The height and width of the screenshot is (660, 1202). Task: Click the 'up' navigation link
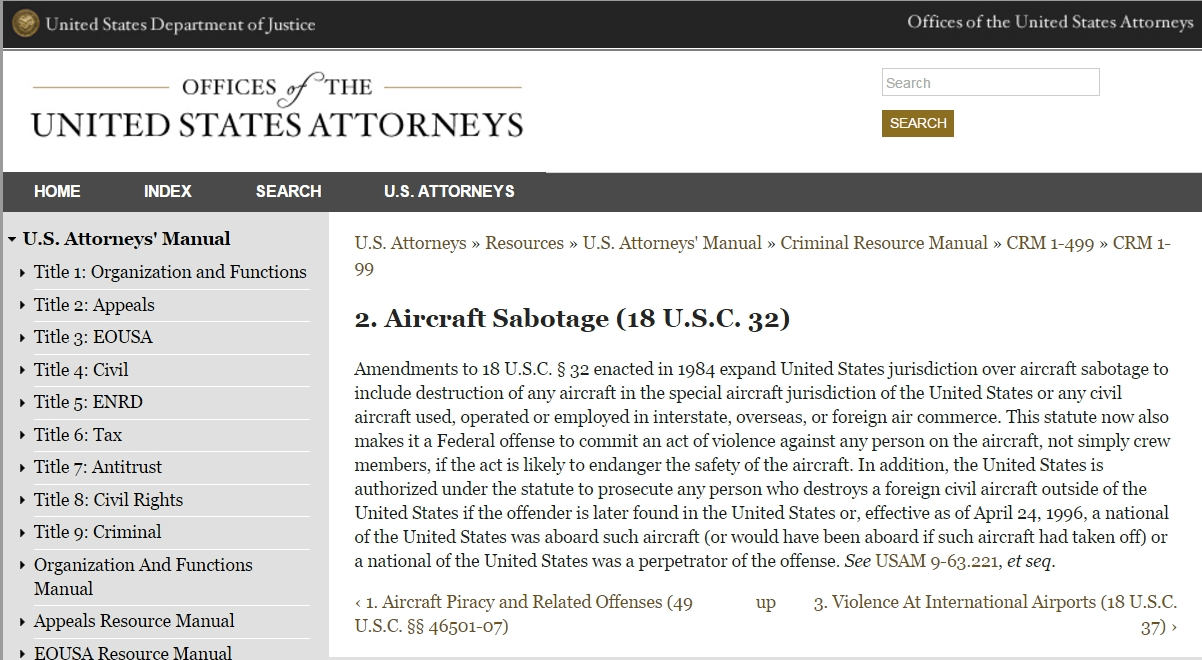point(766,602)
